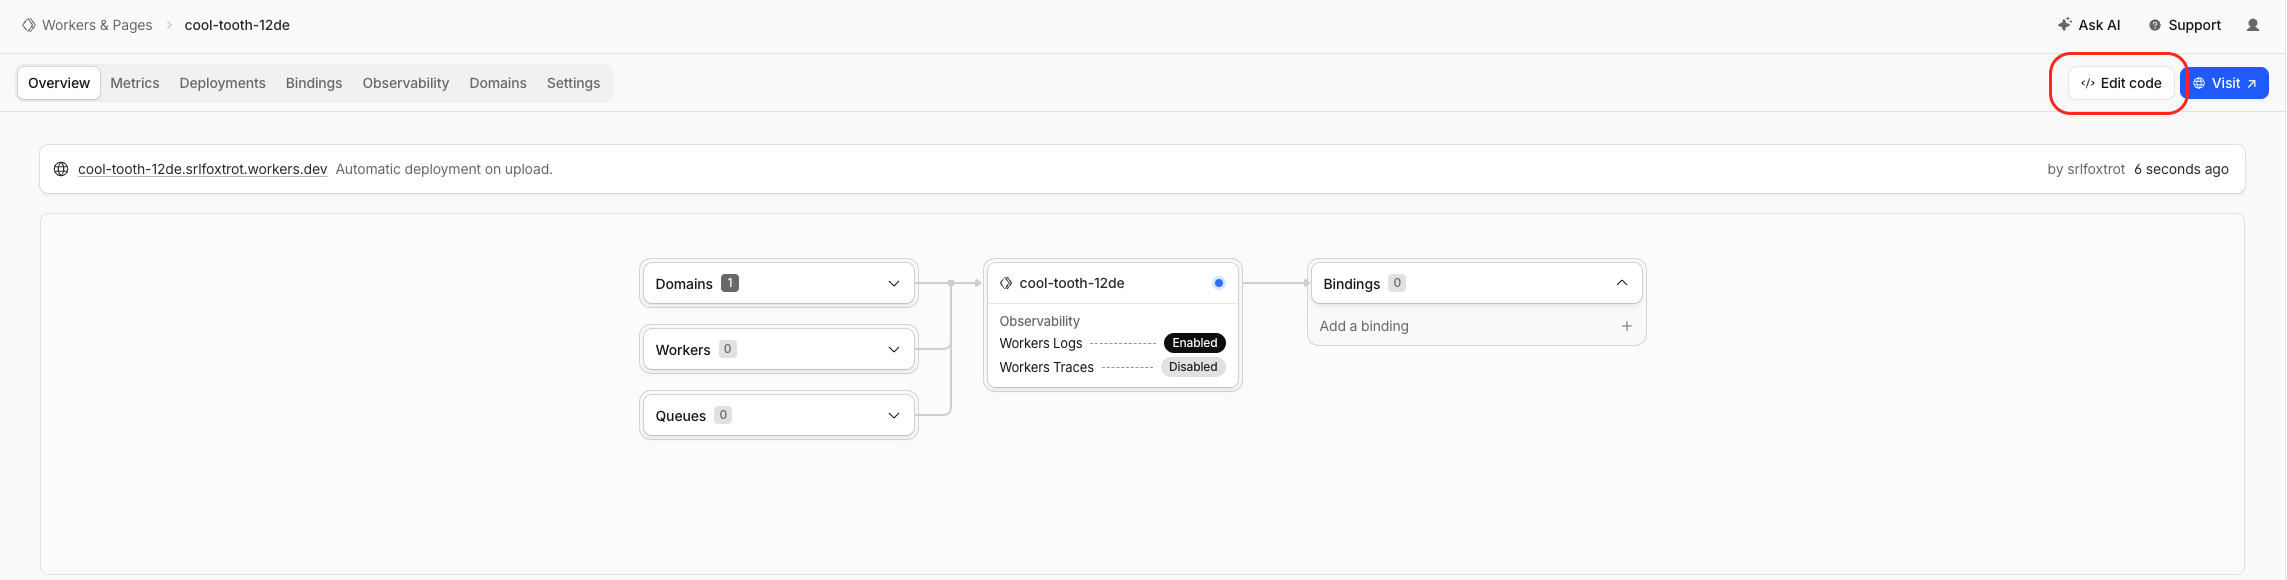Click the Workers Traces Disabled badge
Screen dimensions: 2287x580
click(1193, 367)
